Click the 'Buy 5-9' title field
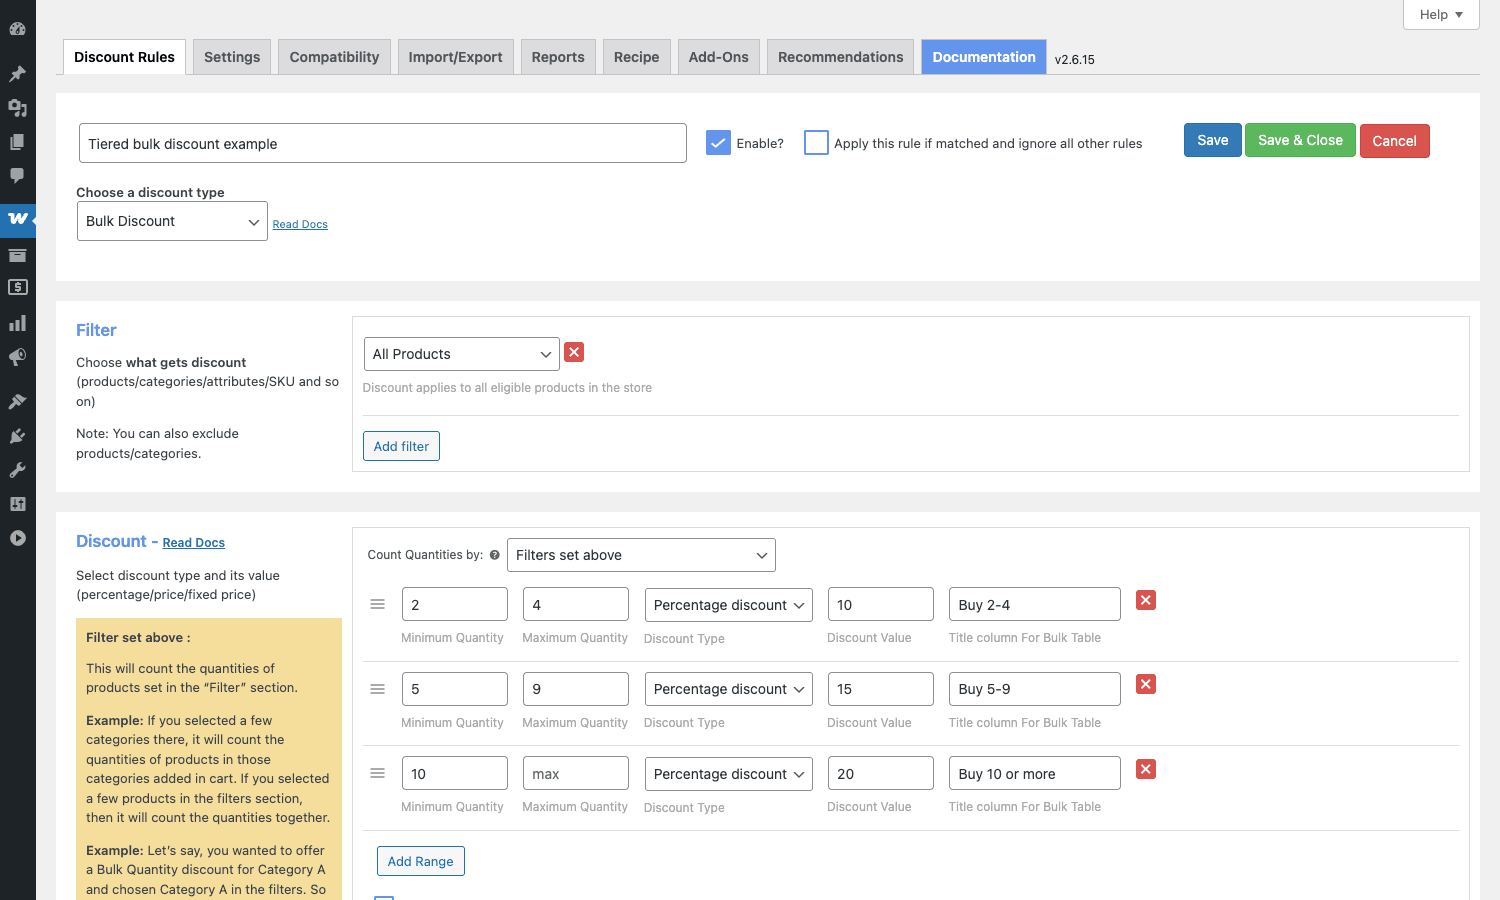 1035,689
